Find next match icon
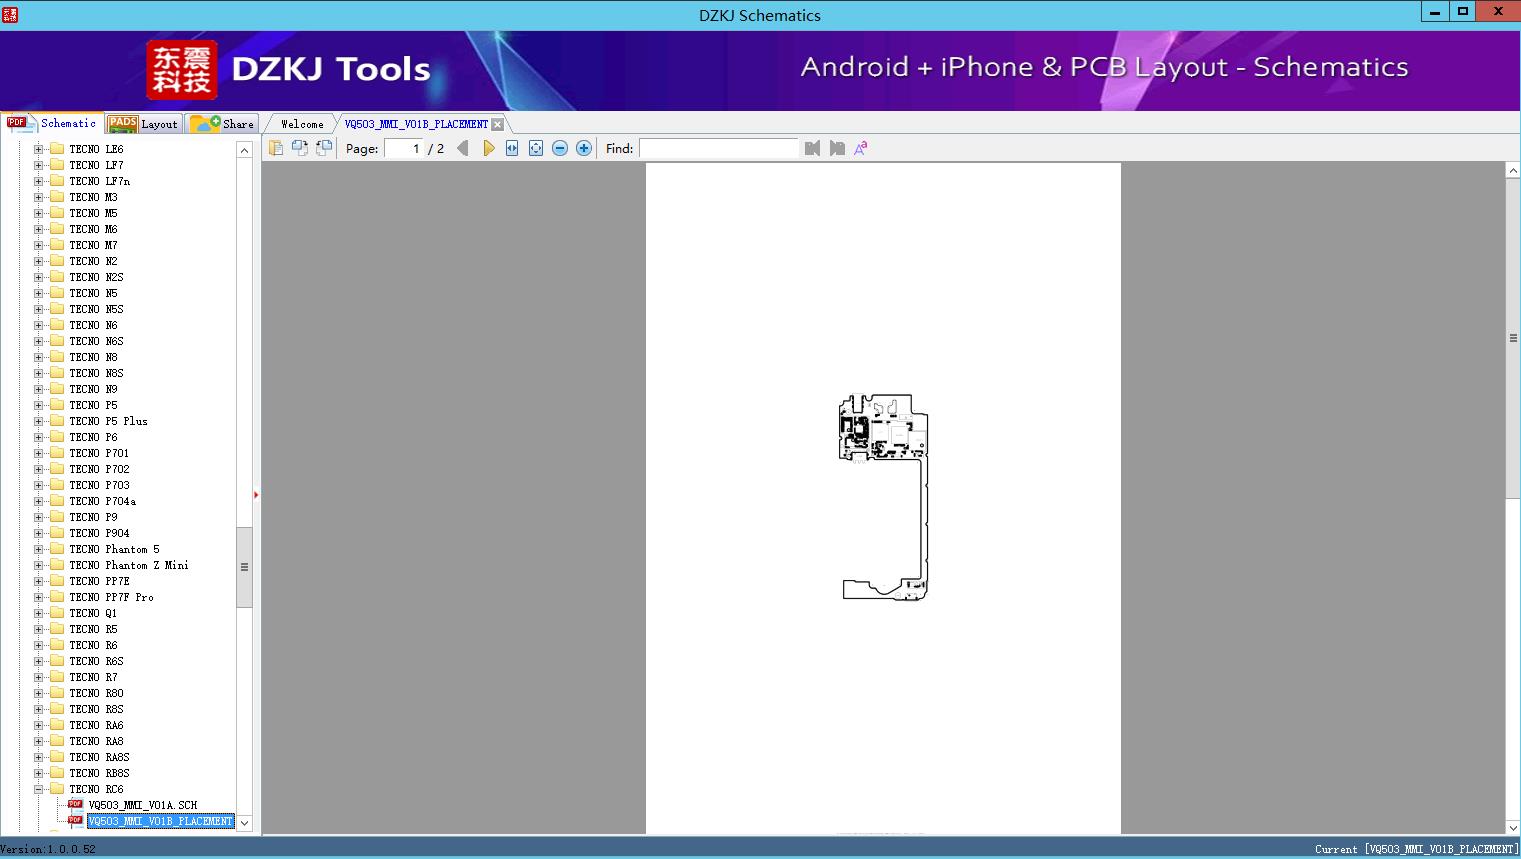The image size is (1521, 859). [837, 148]
